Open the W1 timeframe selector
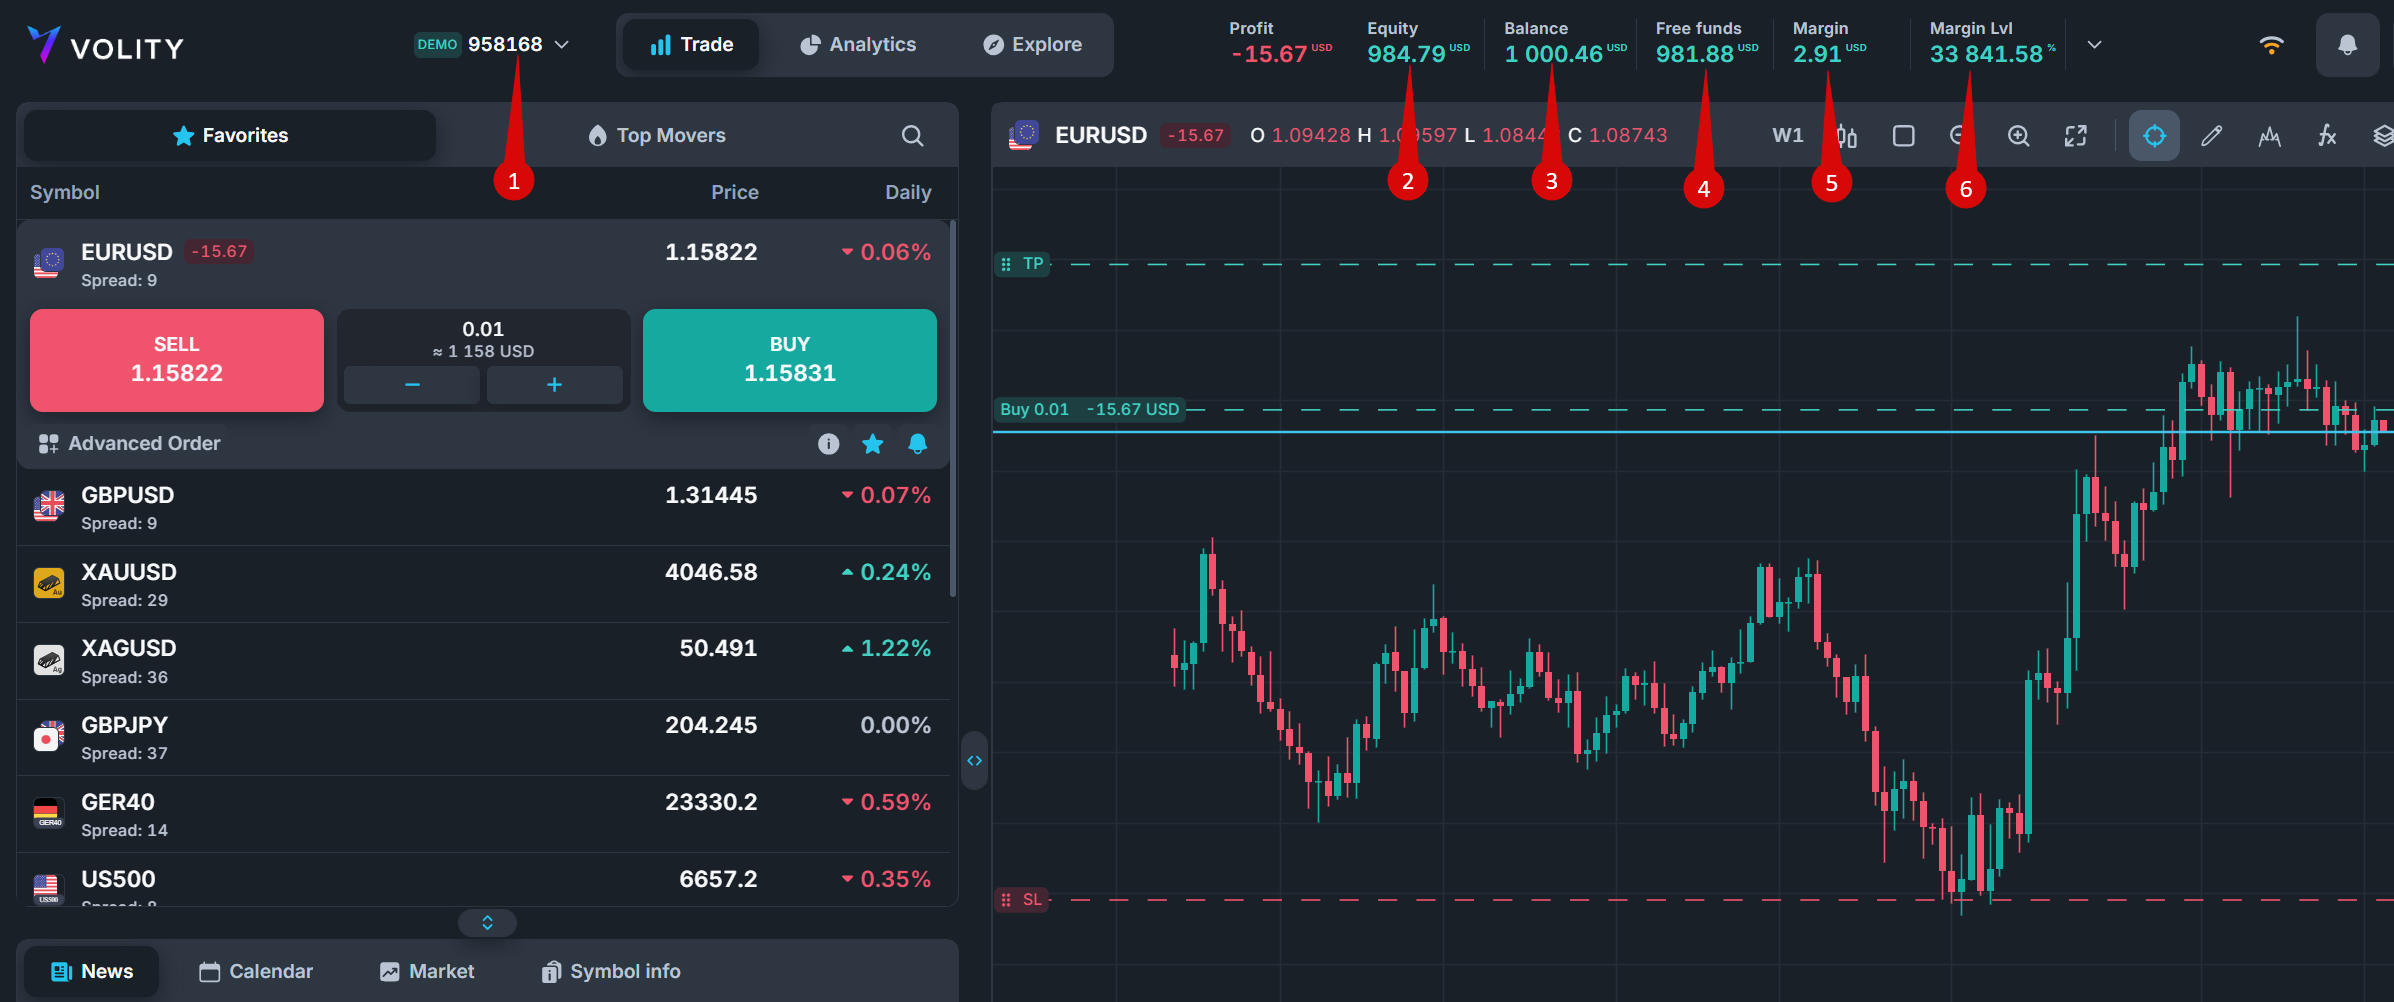Image resolution: width=2394 pixels, height=1002 pixels. (1787, 136)
